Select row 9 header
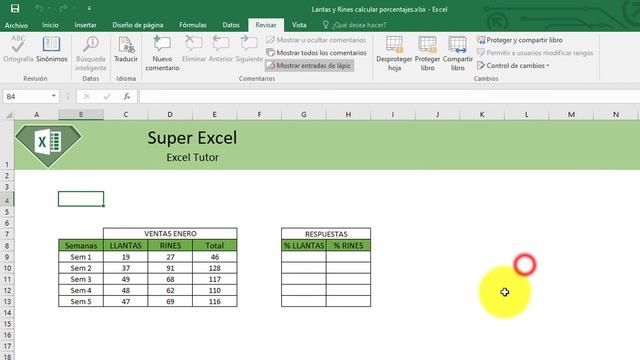The image size is (640, 360). click(7, 257)
